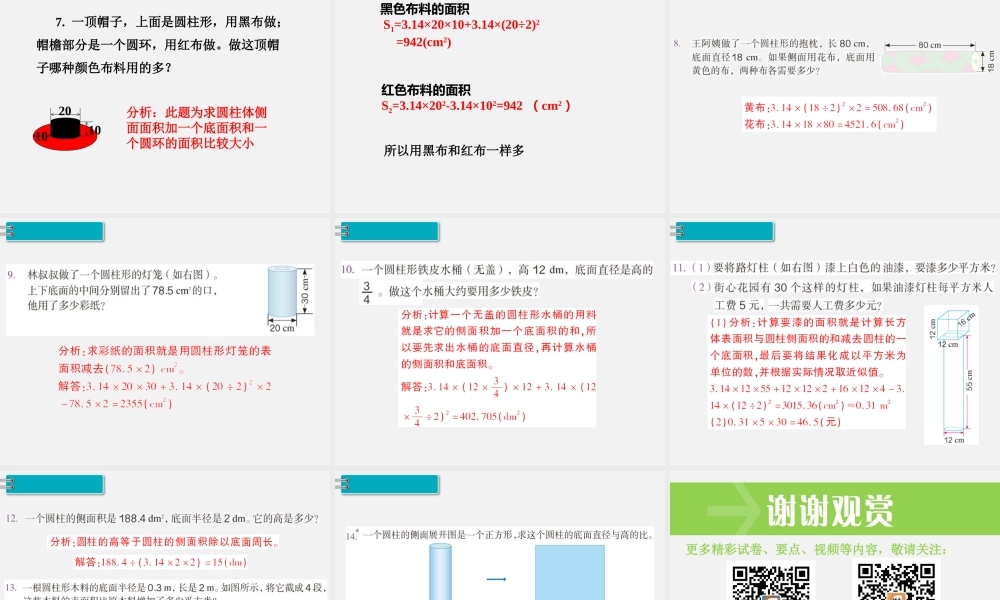This screenshot has height=600, width=1000.
Task: Select the 谢谢观赏 banner title
Action: tap(830, 508)
